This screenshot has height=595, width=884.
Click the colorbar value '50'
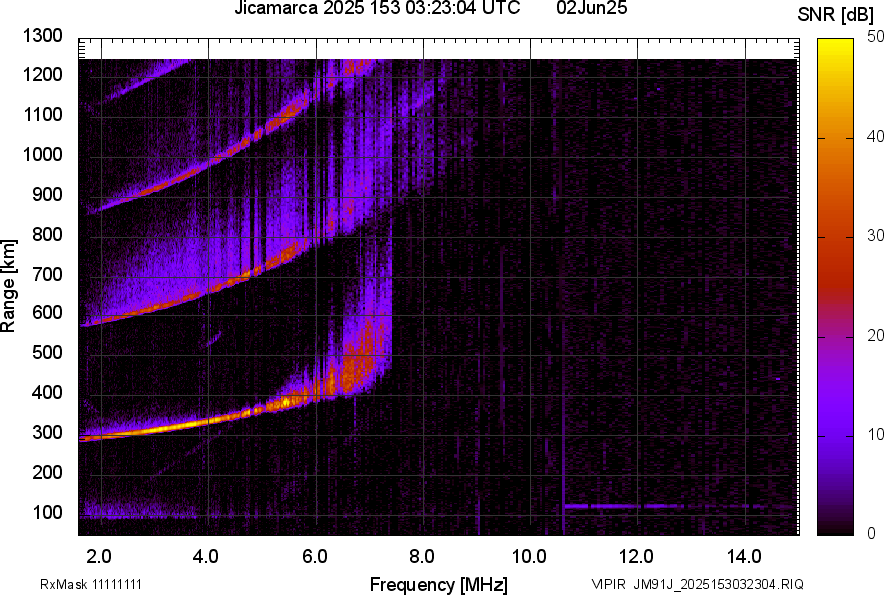click(x=875, y=37)
